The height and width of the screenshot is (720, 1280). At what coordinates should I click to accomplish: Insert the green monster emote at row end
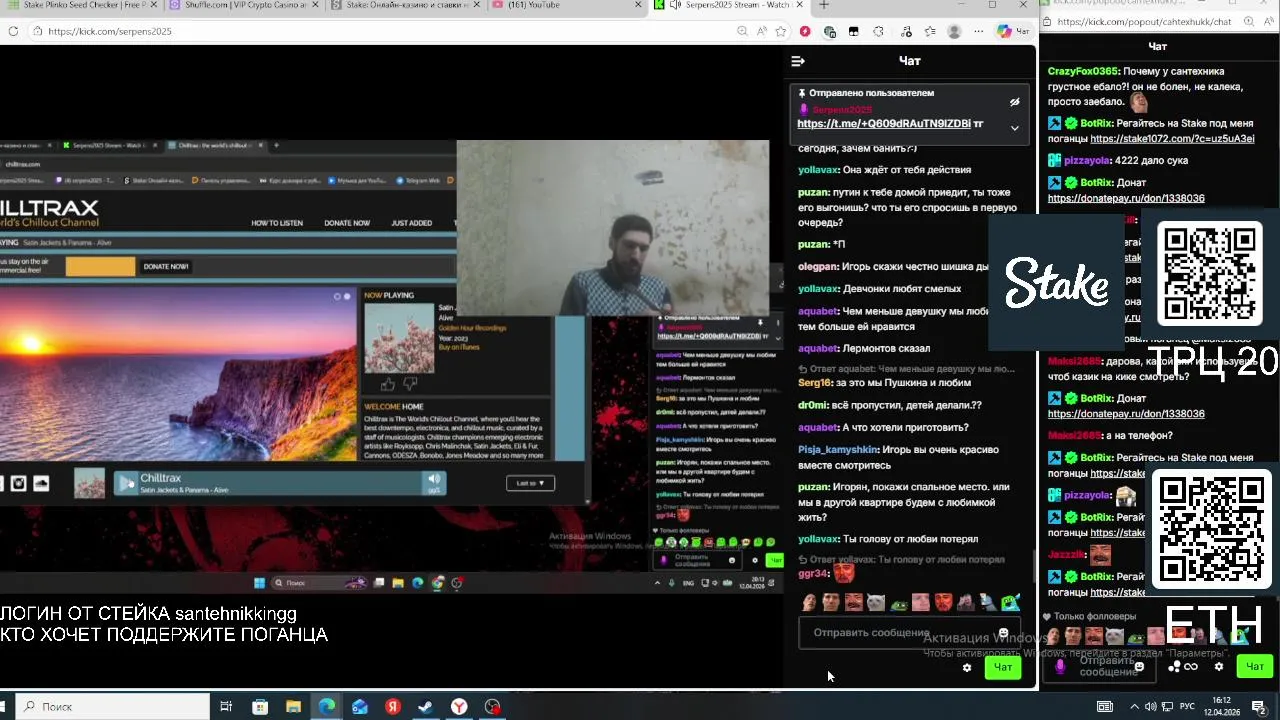click(1011, 602)
